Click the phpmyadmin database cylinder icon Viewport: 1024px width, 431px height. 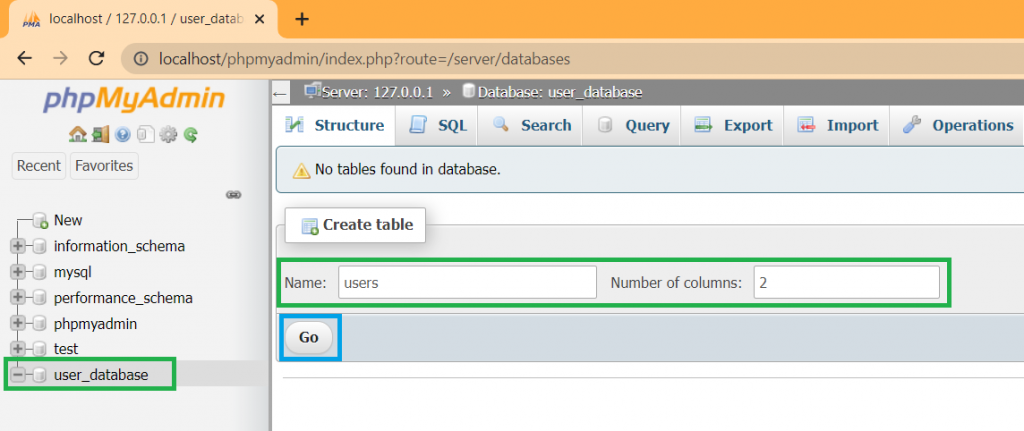click(x=39, y=323)
